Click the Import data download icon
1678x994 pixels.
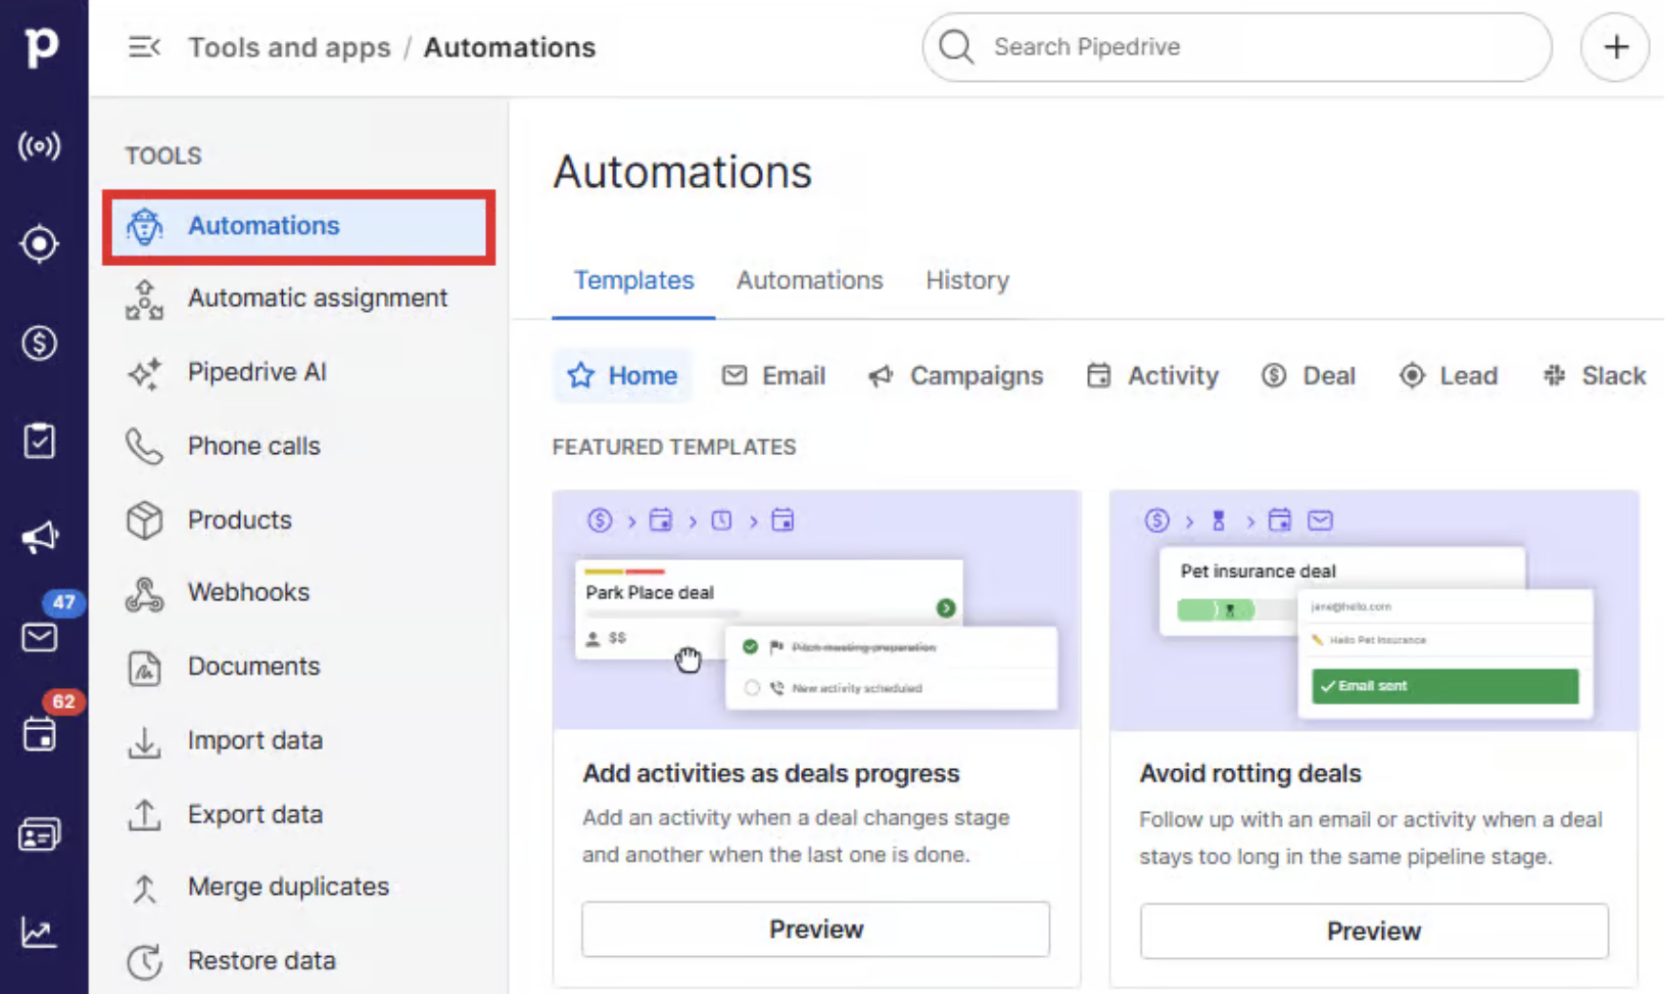pos(145,741)
